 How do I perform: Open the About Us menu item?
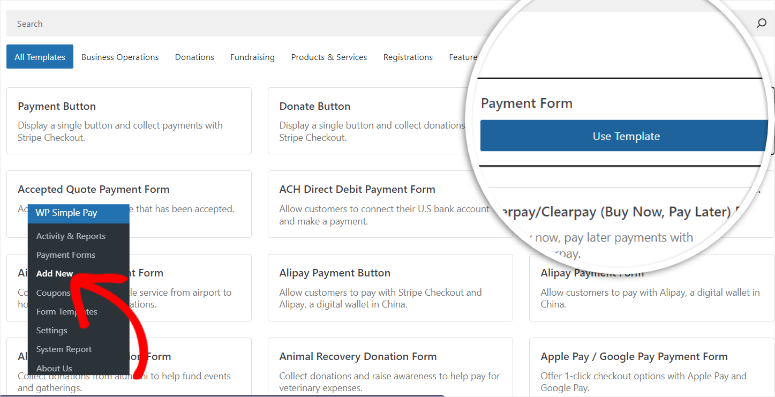tap(54, 368)
